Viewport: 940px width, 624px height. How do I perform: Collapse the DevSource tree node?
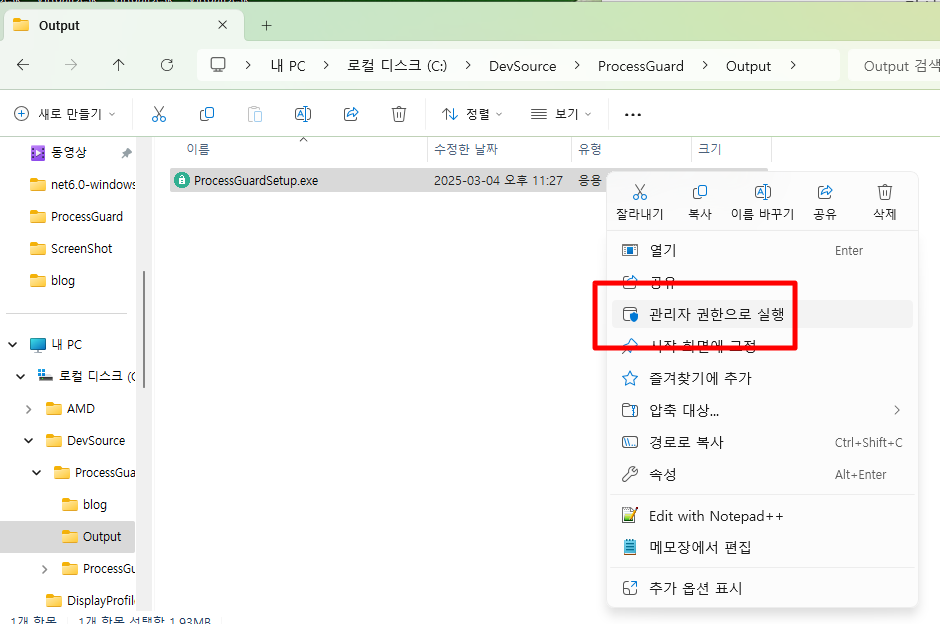28,441
